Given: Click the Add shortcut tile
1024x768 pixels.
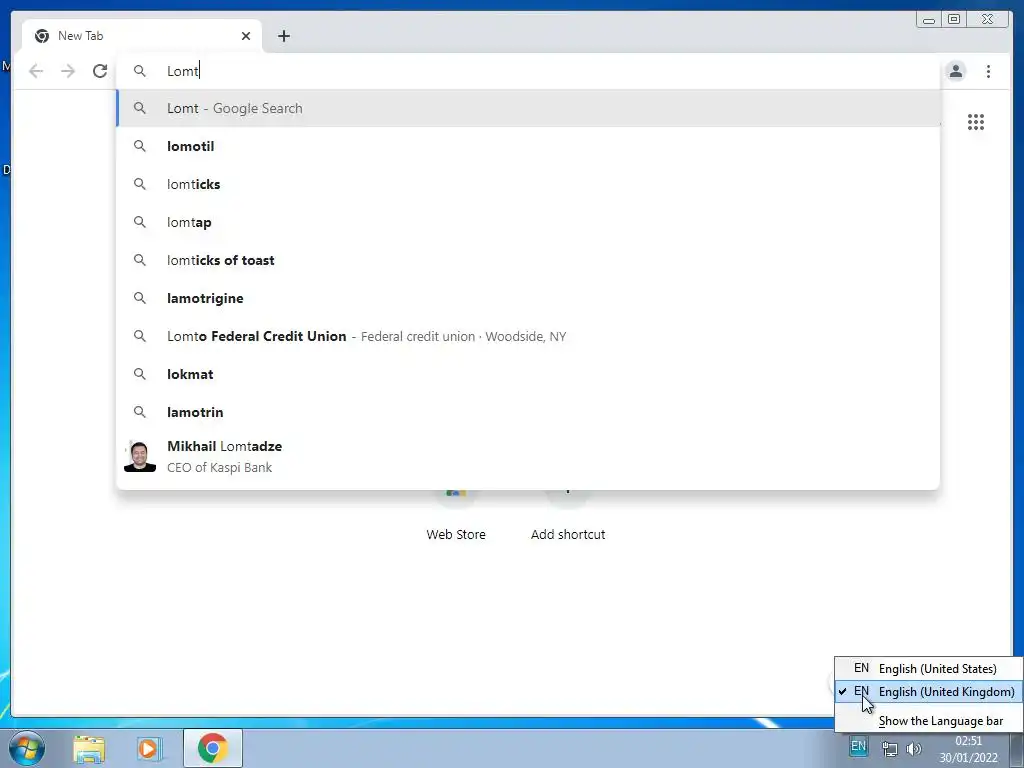Looking at the screenshot, I should [568, 516].
